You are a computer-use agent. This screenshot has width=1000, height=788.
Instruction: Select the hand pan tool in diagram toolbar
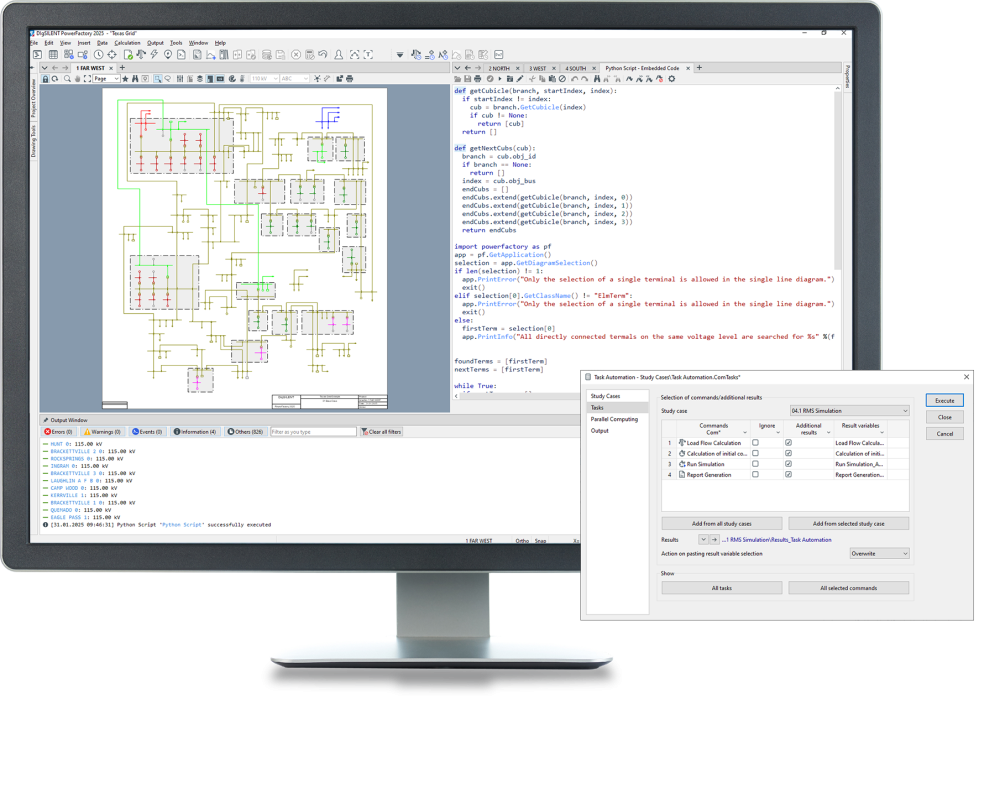pyautogui.click(x=77, y=79)
